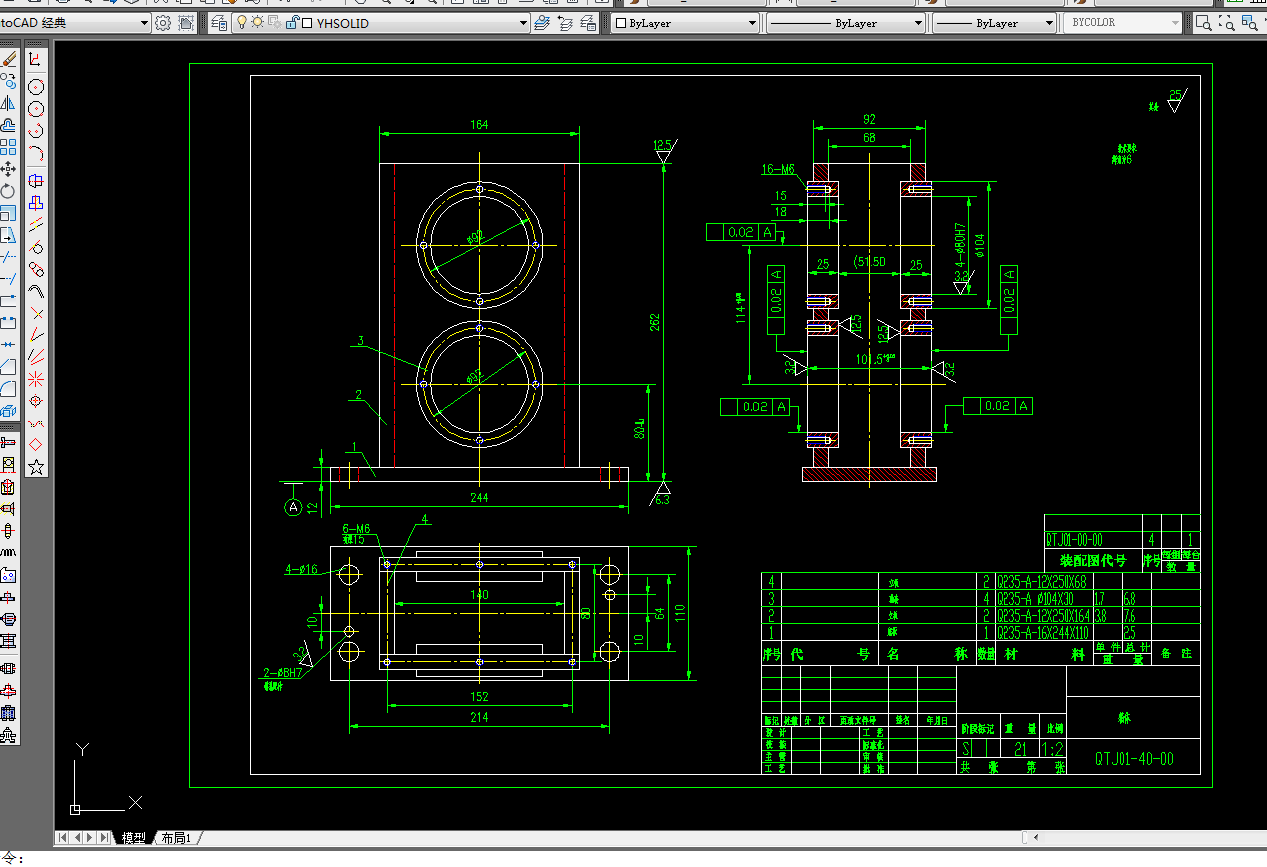Open the BYCOLOR plot style dropdown
Screen dimensions: 1267x867
[x=1123, y=22]
